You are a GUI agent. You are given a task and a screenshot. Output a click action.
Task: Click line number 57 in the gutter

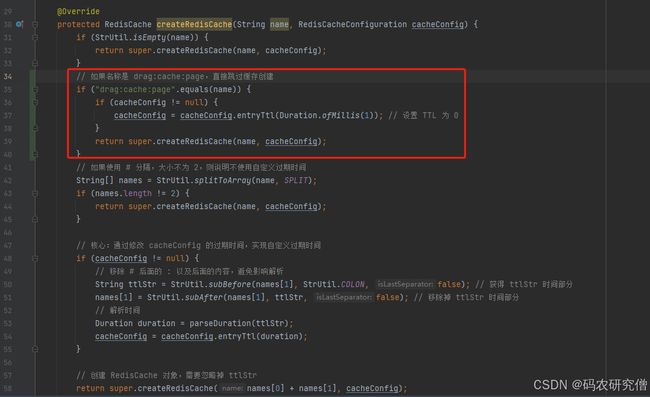pyautogui.click(x=8, y=375)
